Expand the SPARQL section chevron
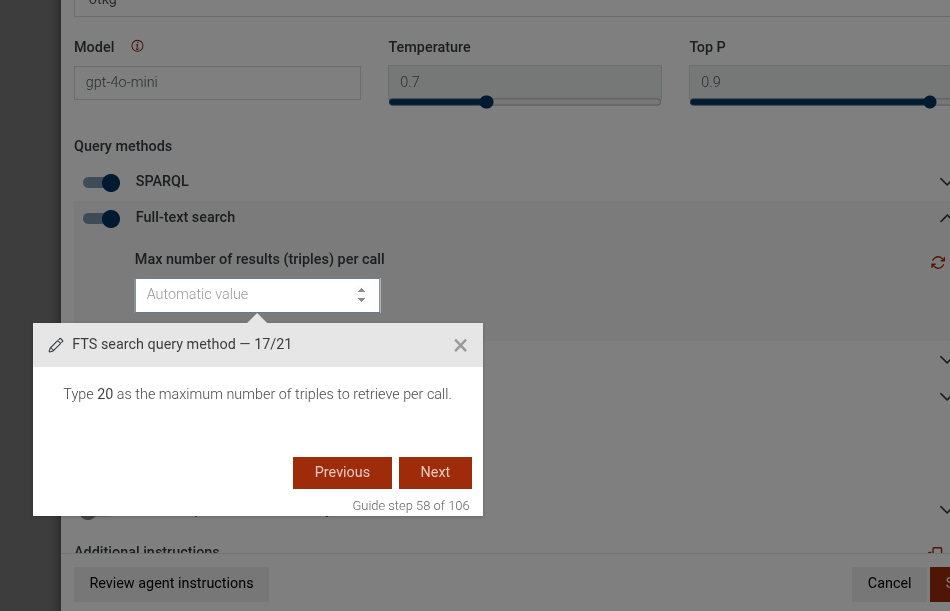 coord(944,182)
